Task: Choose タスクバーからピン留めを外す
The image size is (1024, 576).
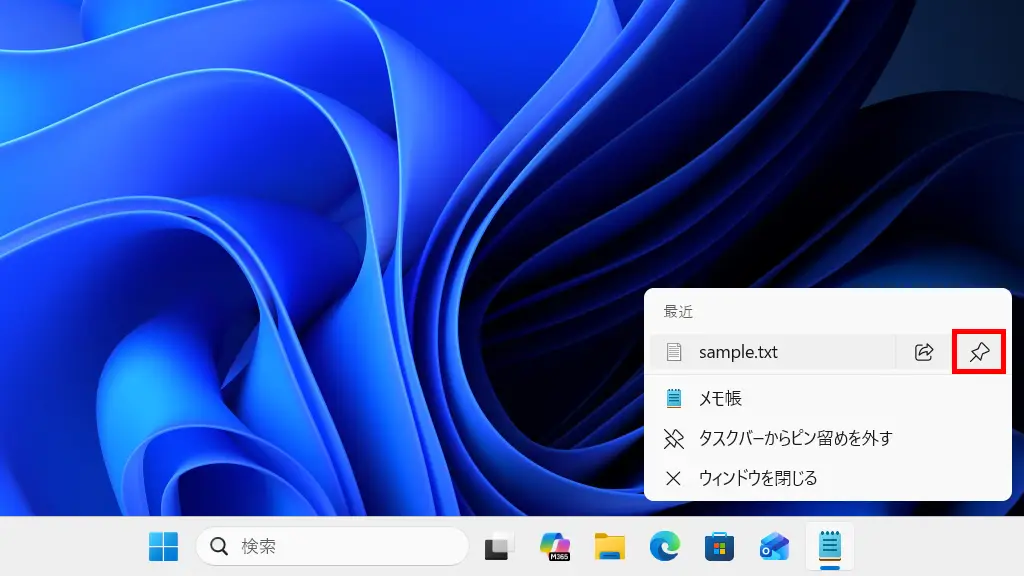Action: click(794, 438)
